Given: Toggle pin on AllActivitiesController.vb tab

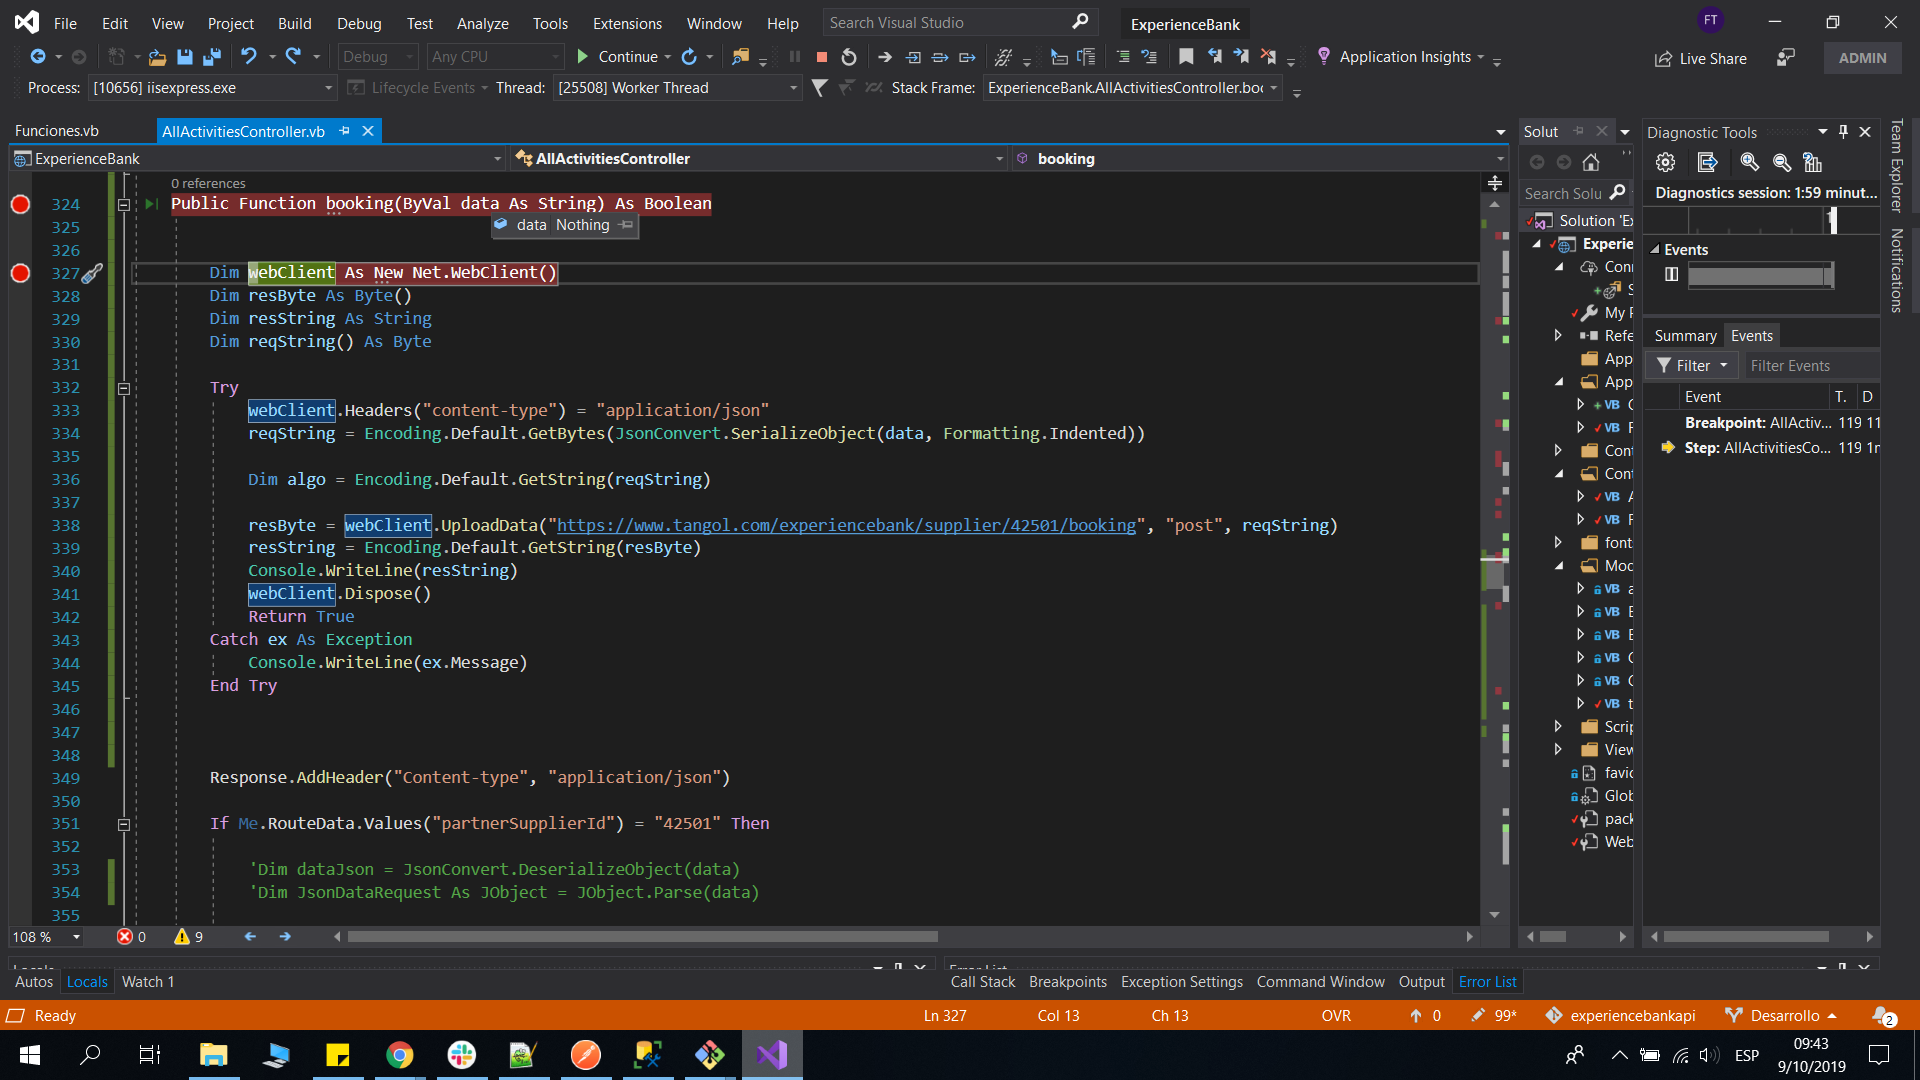Looking at the screenshot, I should [345, 131].
